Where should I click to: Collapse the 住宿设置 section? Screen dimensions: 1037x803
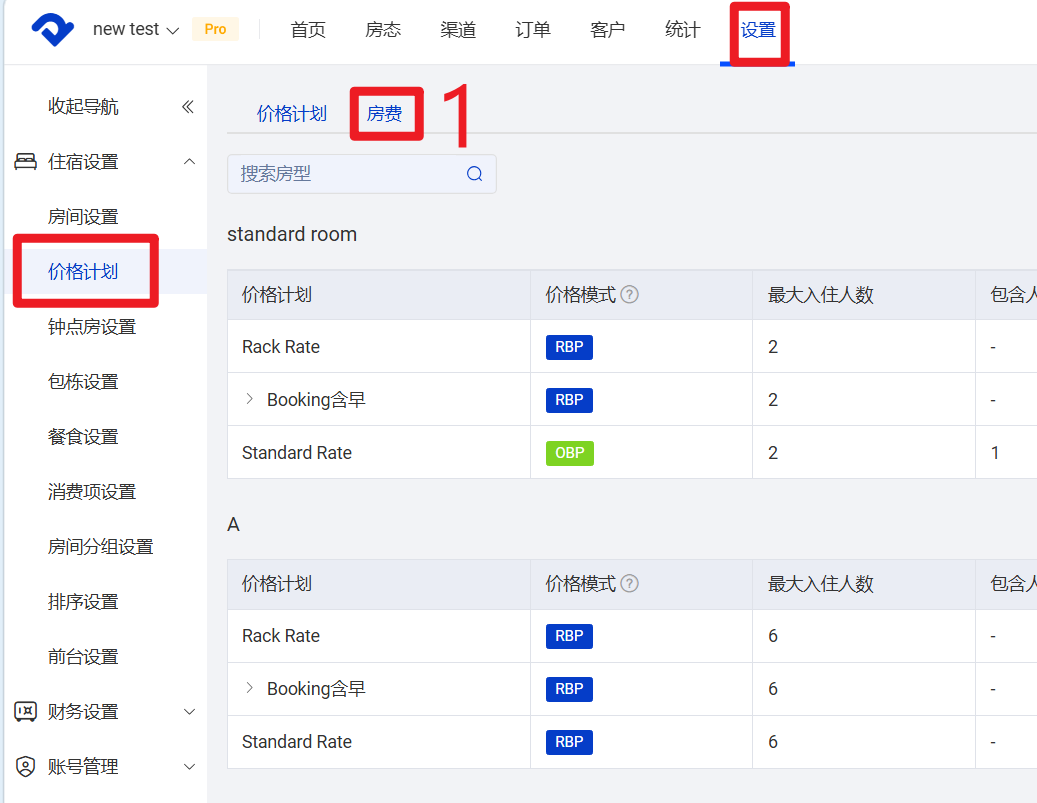coord(189,161)
